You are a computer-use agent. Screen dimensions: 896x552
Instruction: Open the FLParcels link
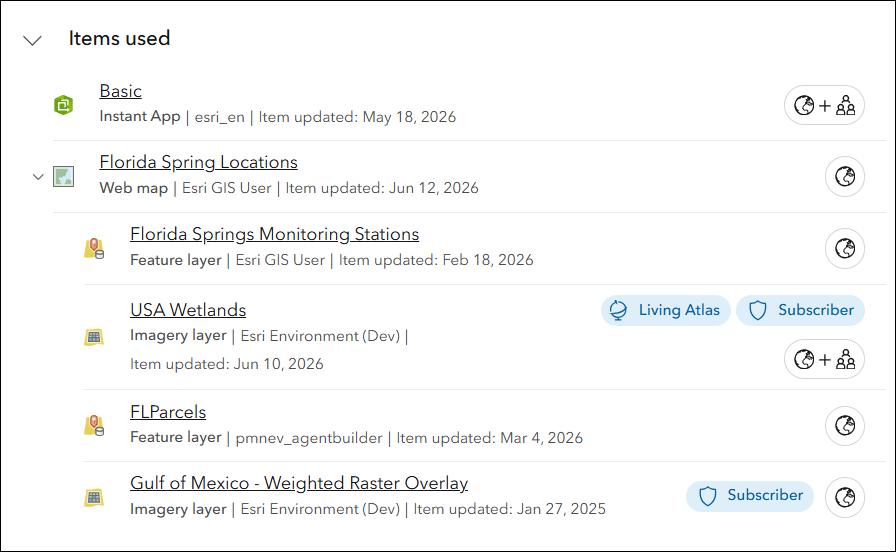point(168,412)
